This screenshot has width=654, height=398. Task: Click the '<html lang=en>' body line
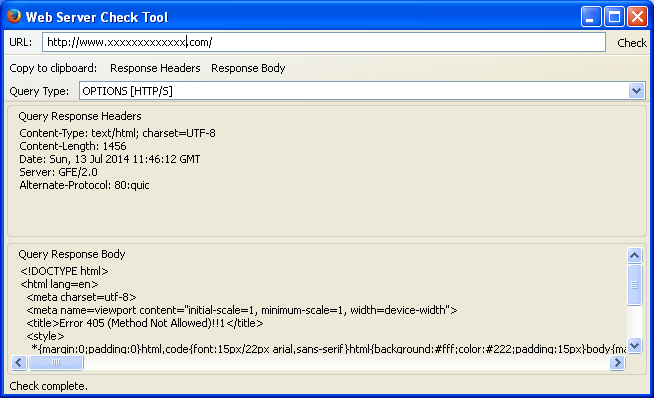59,284
